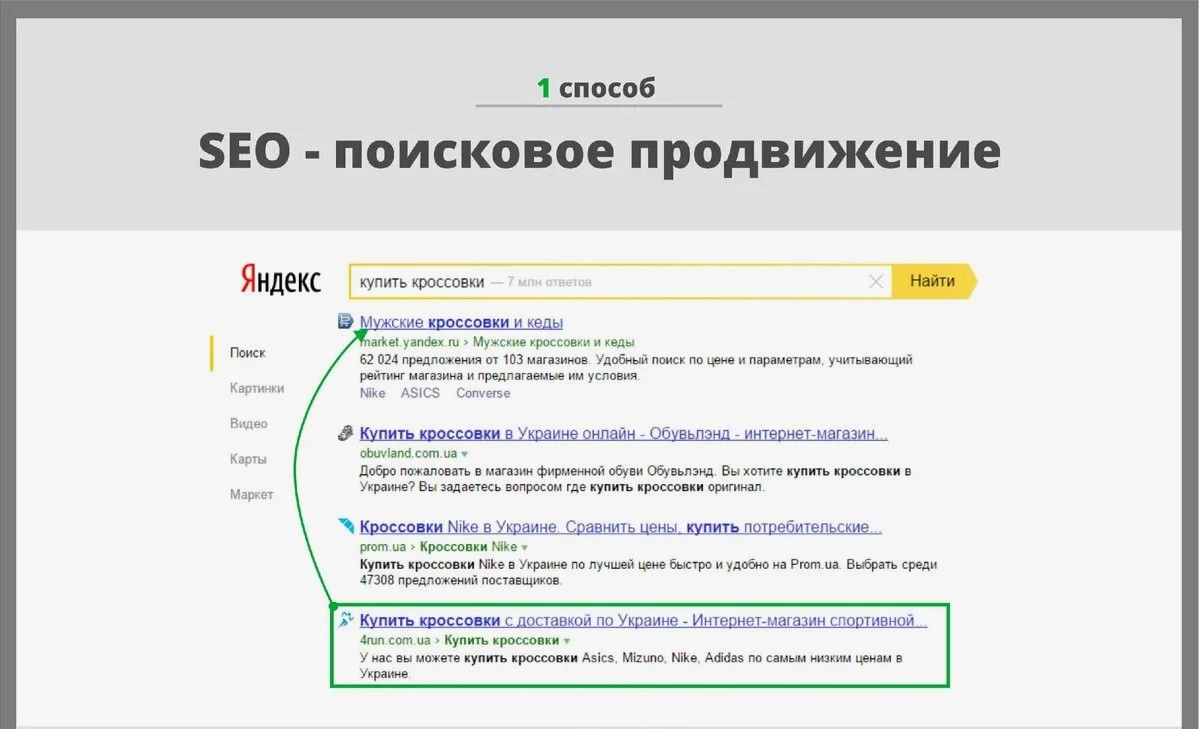Click the Кроссовки Nike green breadcrumb

[469, 547]
